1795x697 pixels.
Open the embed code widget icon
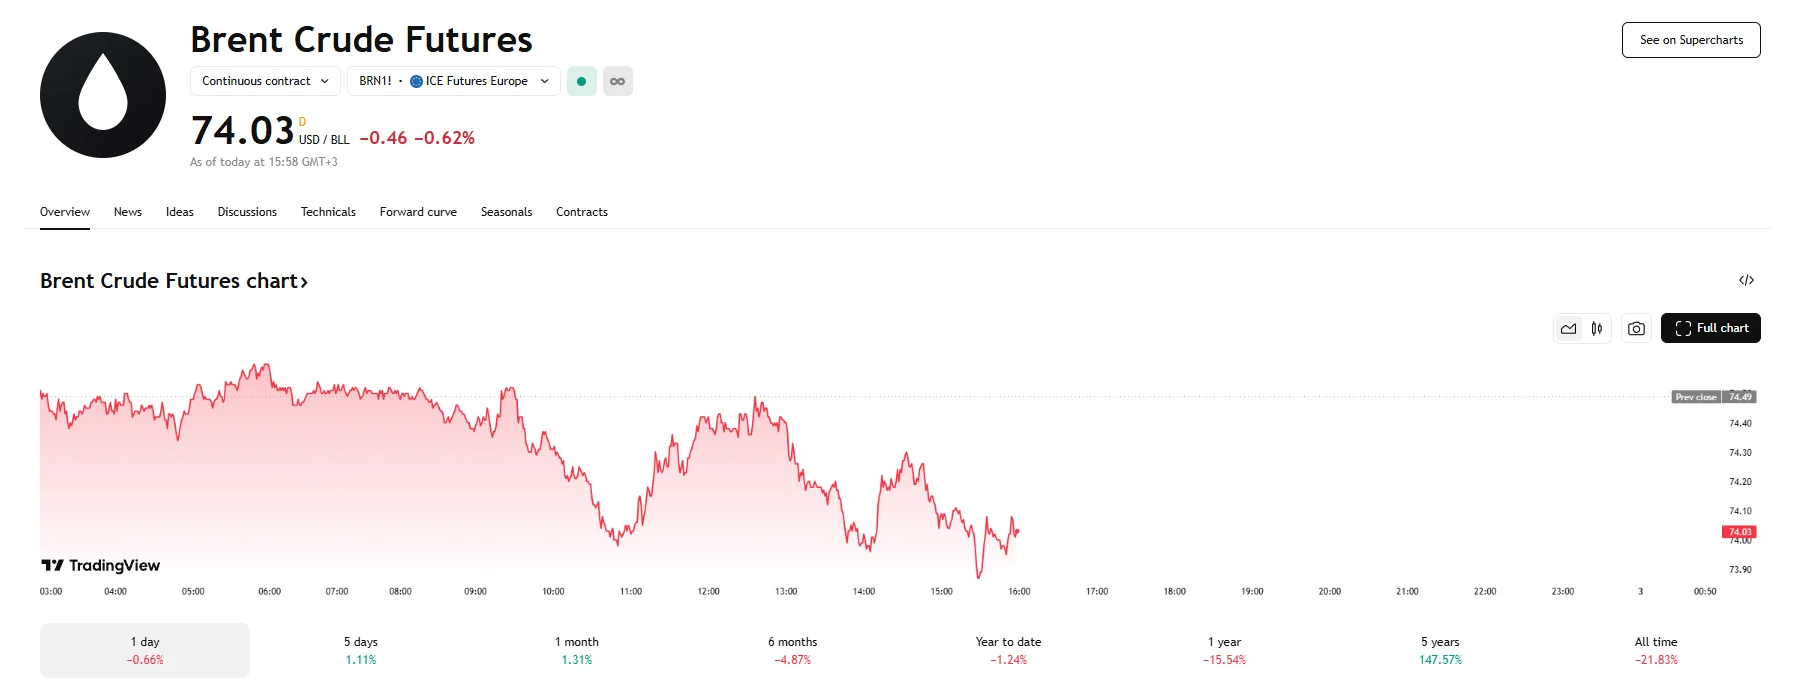(x=1746, y=280)
